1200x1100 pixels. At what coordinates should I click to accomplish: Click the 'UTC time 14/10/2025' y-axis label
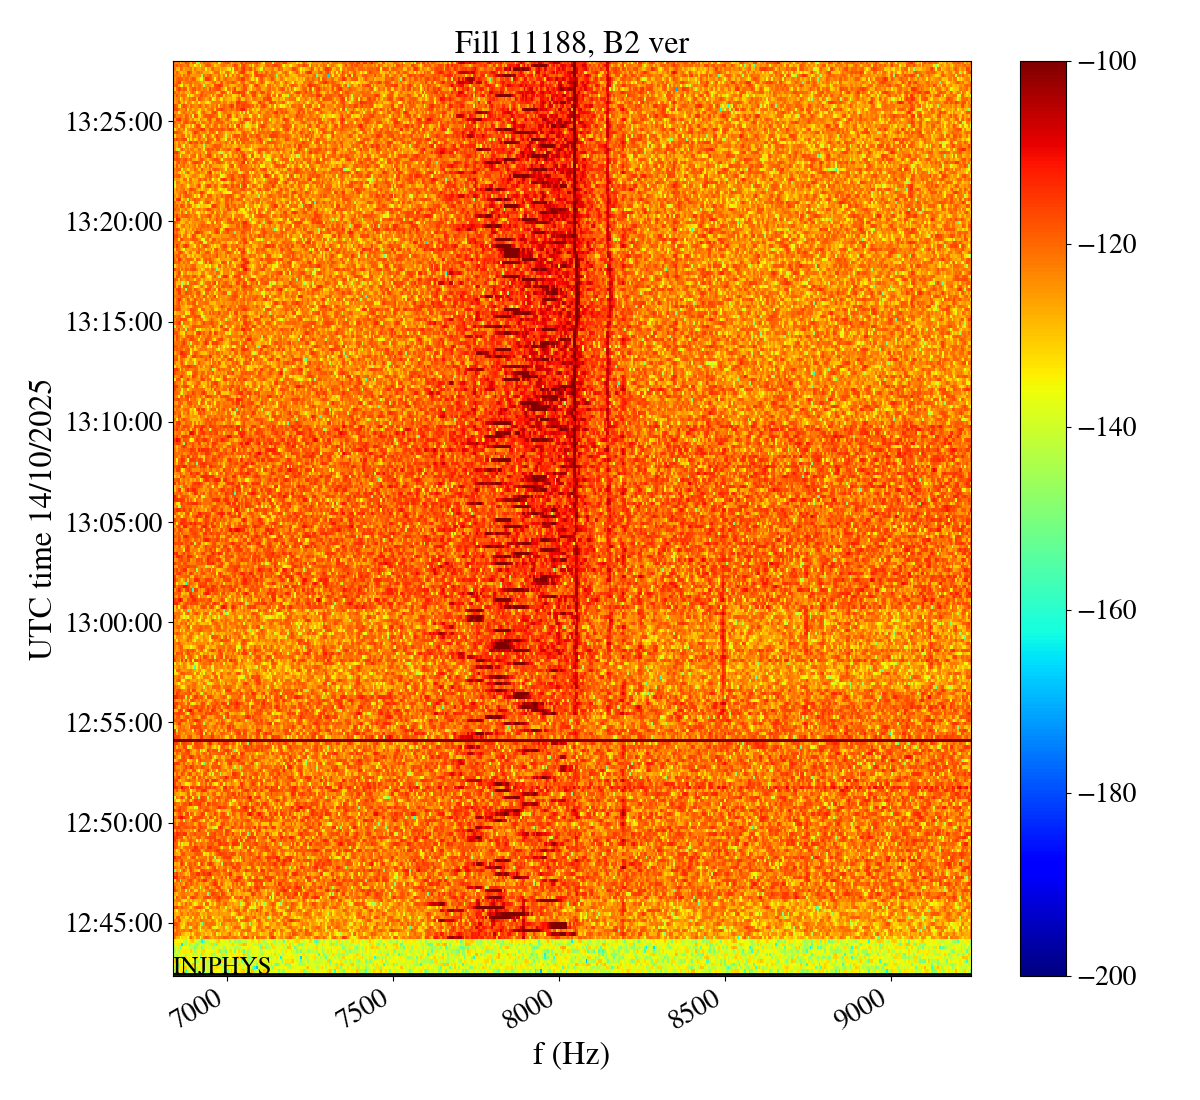(x=41, y=519)
